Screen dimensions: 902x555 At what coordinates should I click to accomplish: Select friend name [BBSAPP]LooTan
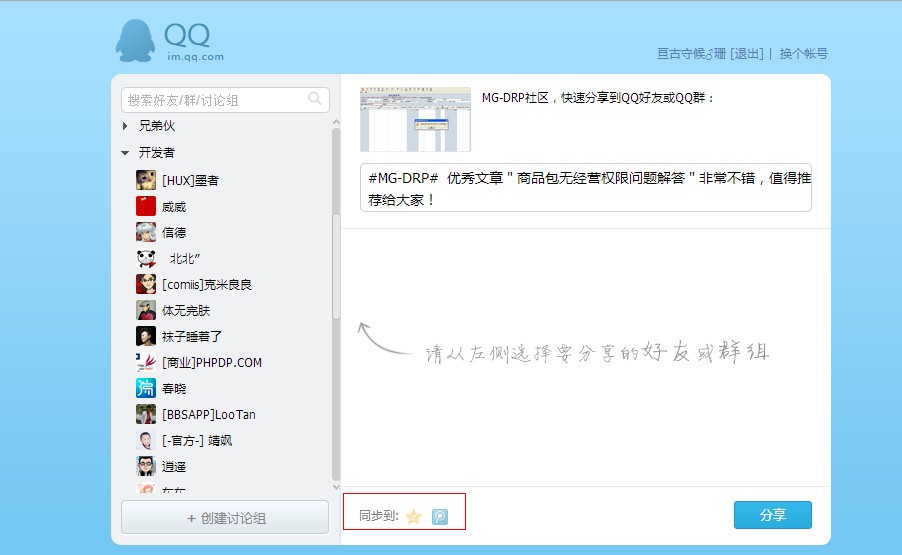209,415
